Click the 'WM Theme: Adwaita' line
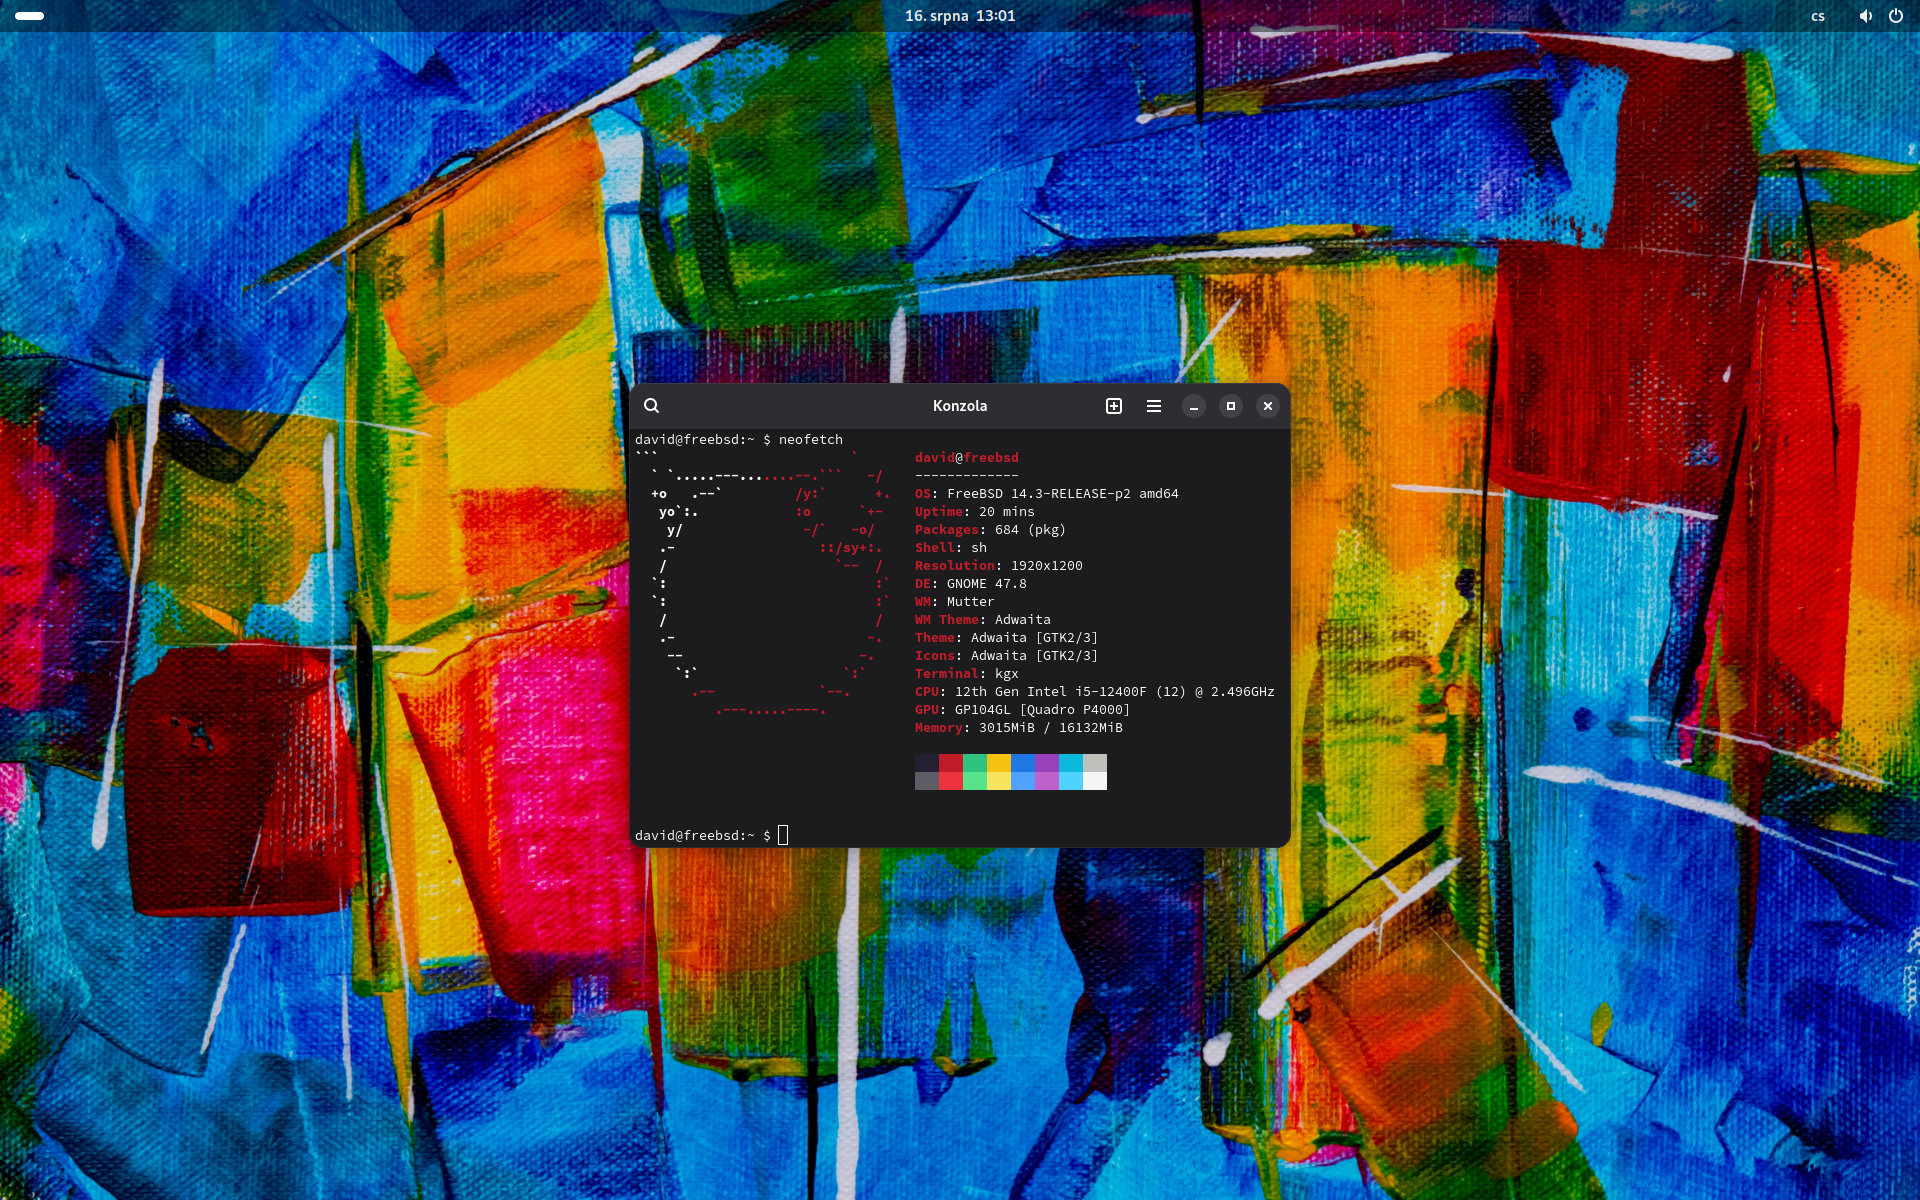 tap(983, 620)
